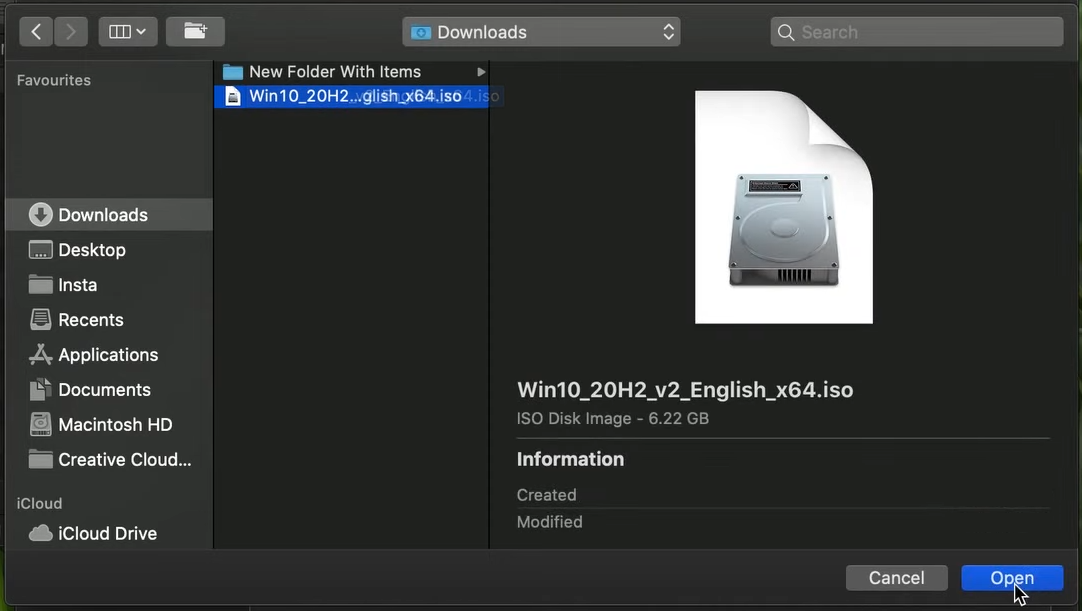Create a new folder with toolbar icon

pyautogui.click(x=195, y=32)
